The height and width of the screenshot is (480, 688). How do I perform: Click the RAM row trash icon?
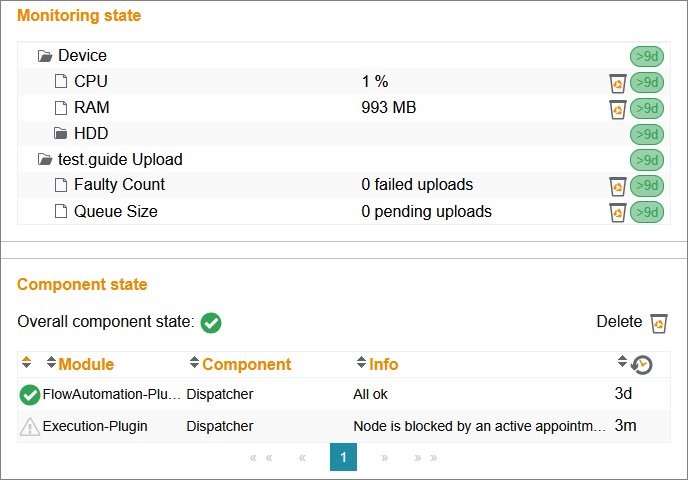[617, 109]
